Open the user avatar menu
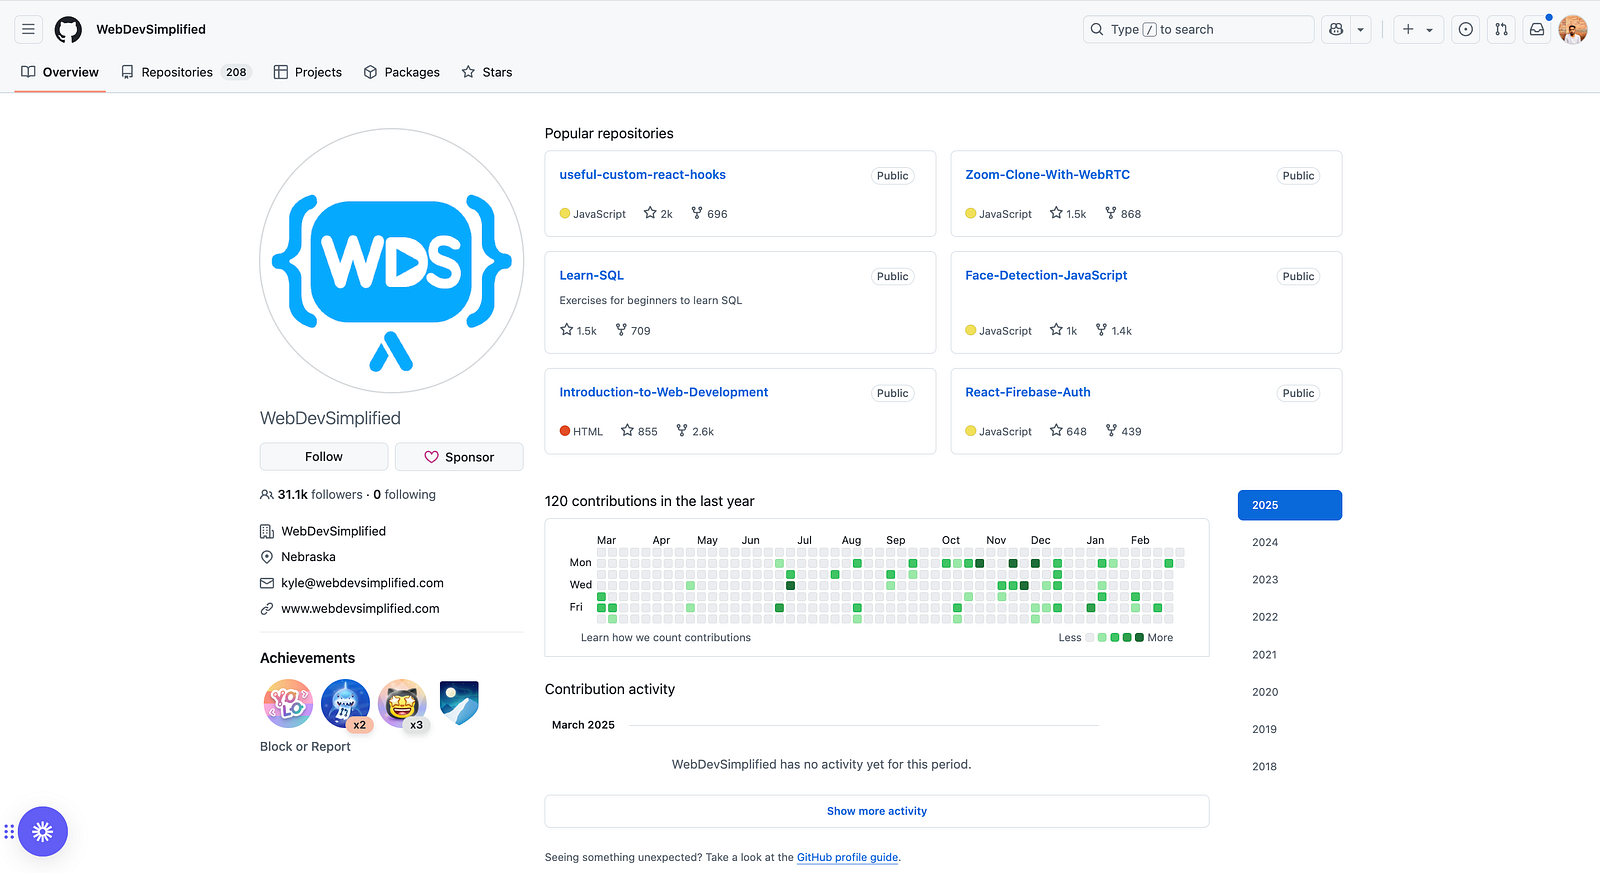 (x=1573, y=29)
